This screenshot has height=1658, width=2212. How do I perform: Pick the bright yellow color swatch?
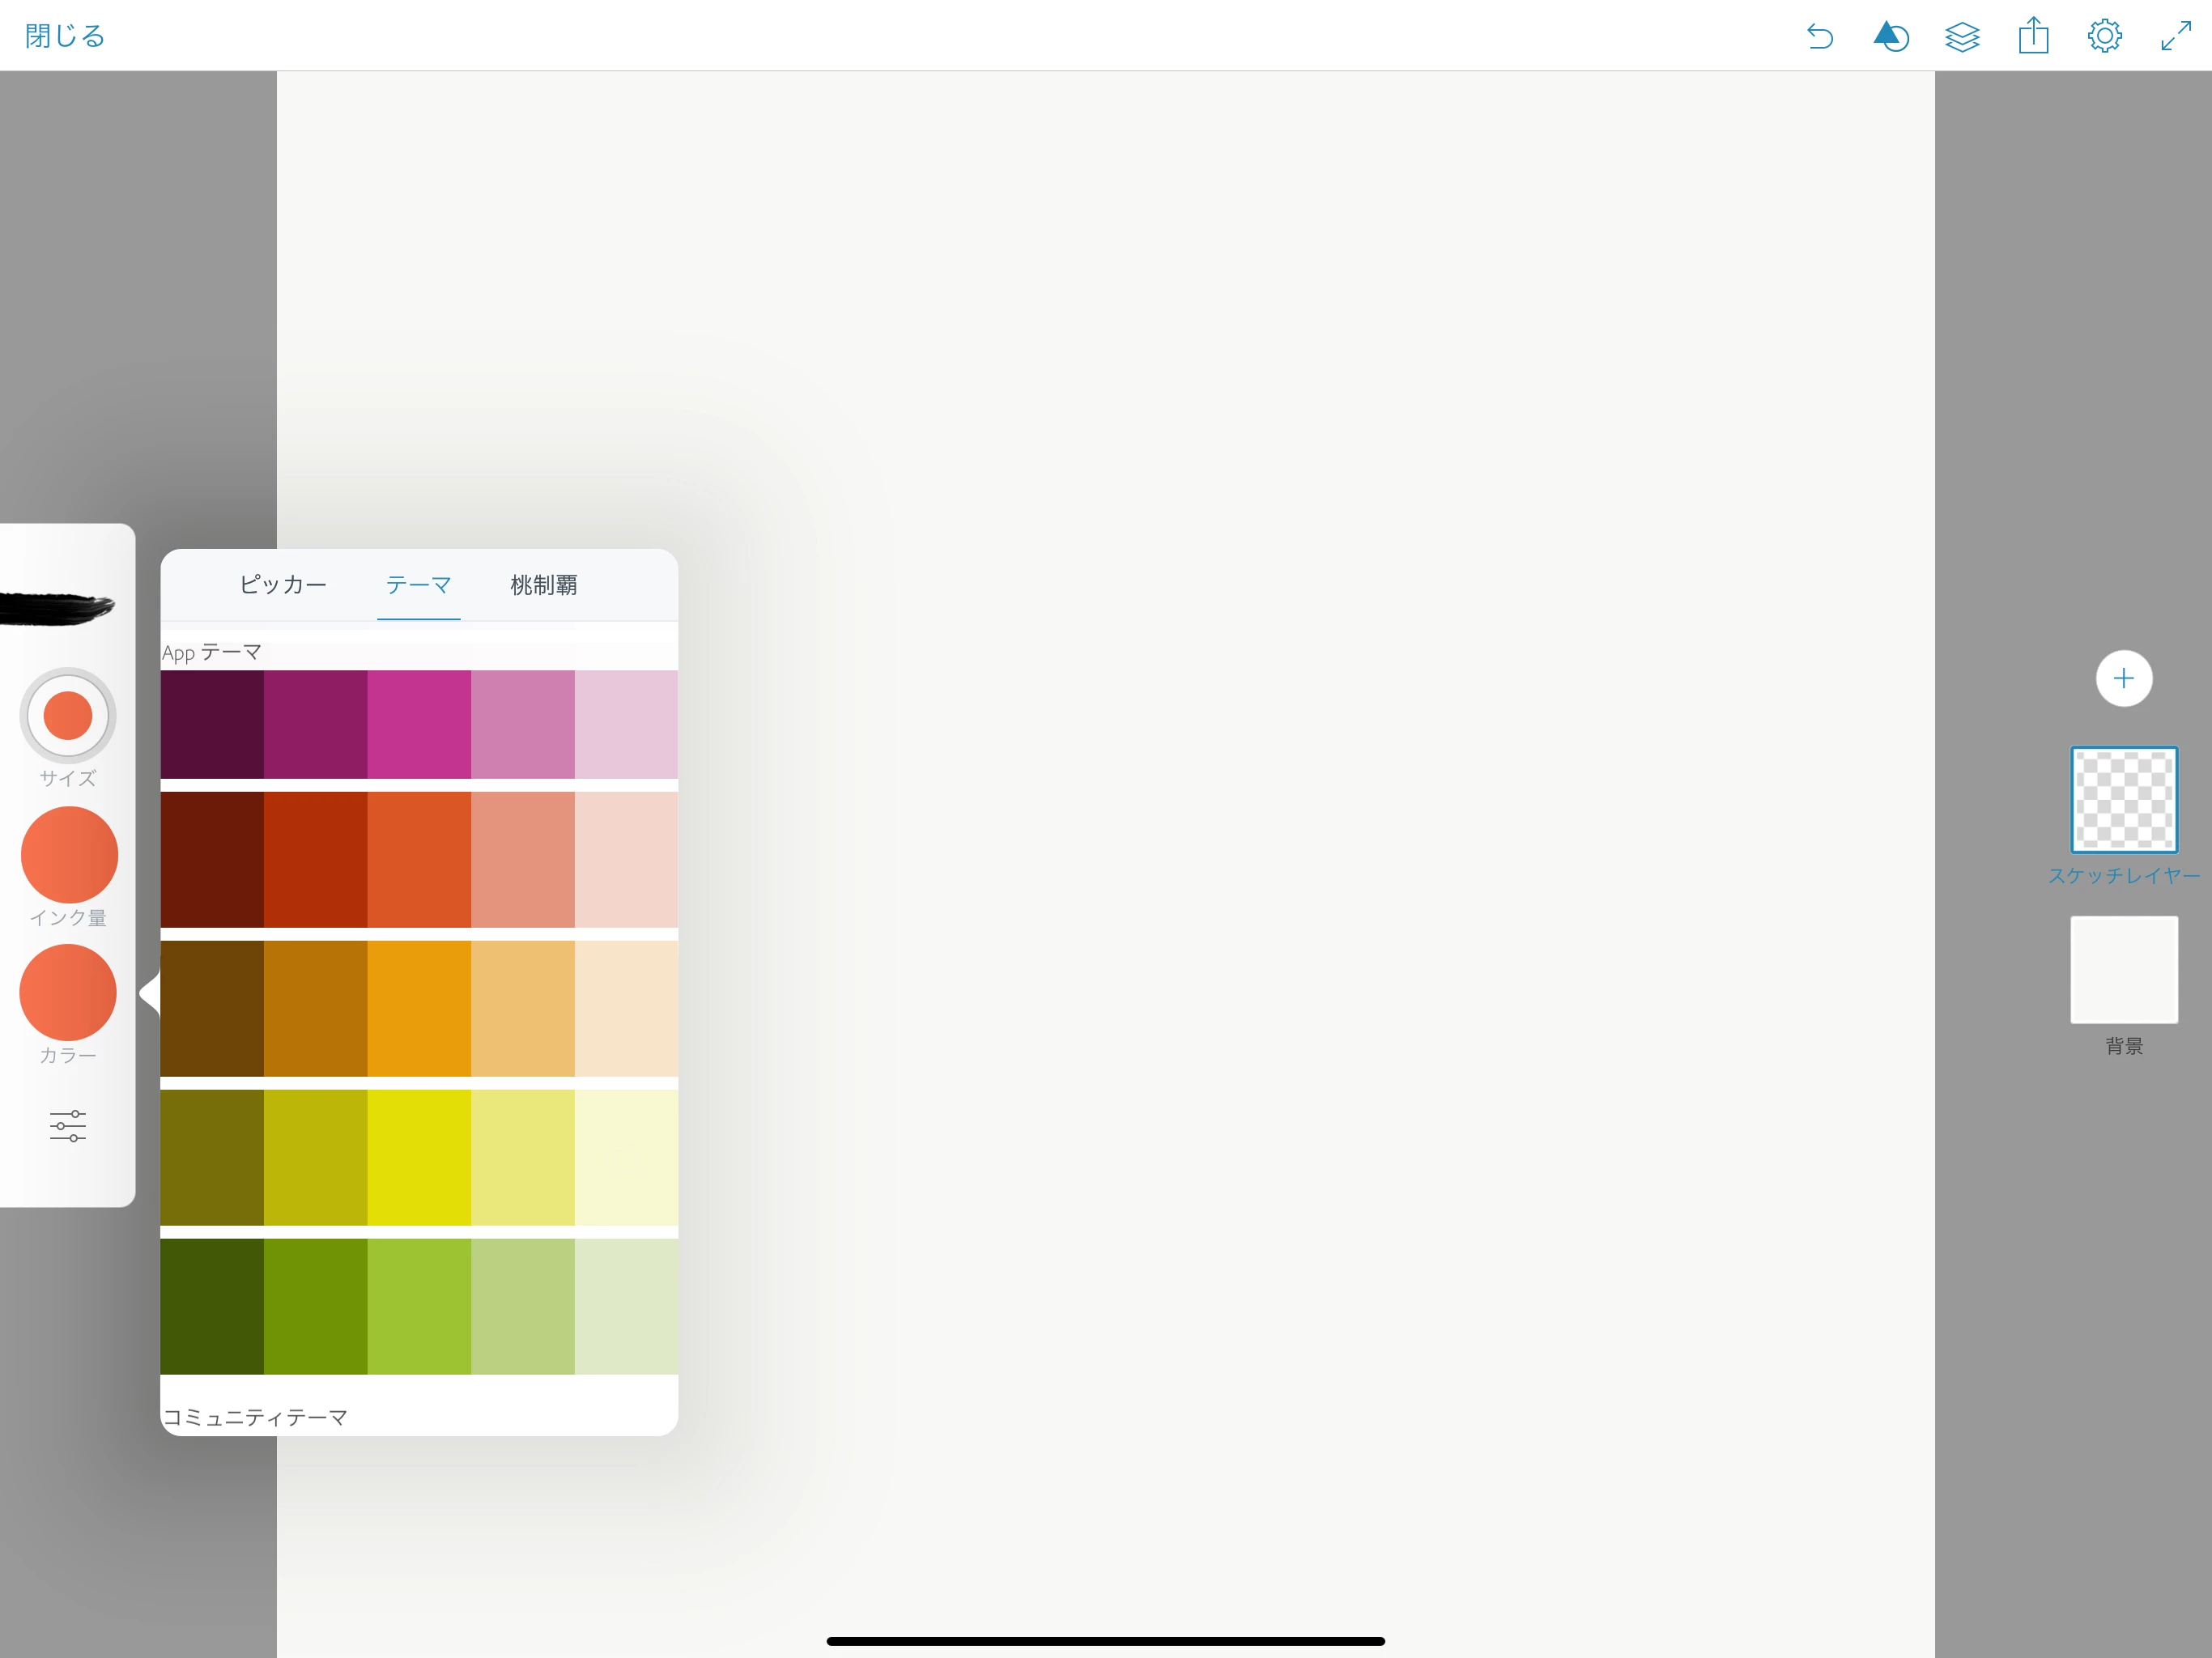(x=419, y=1157)
